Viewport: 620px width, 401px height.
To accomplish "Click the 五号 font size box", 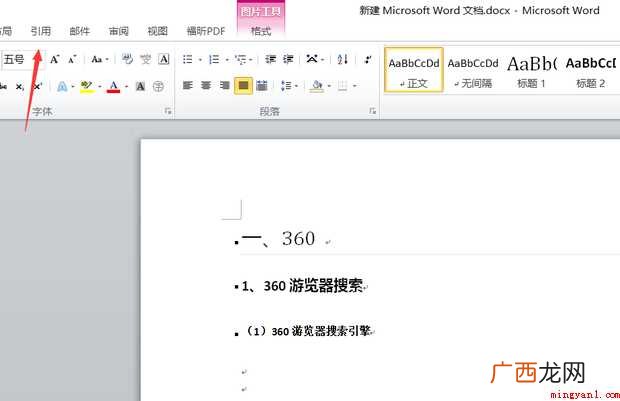I will pyautogui.click(x=21, y=59).
